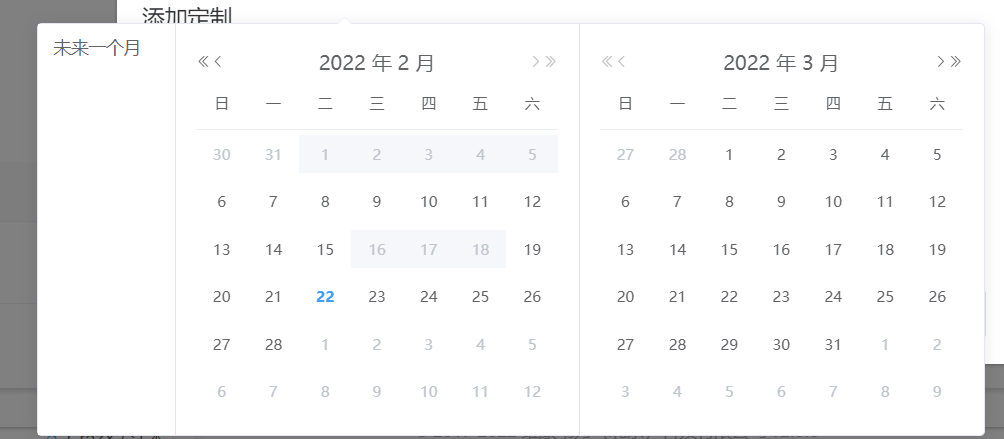The height and width of the screenshot is (439, 1004).
Task: Go back one year in February panel
Action: [x=203, y=62]
